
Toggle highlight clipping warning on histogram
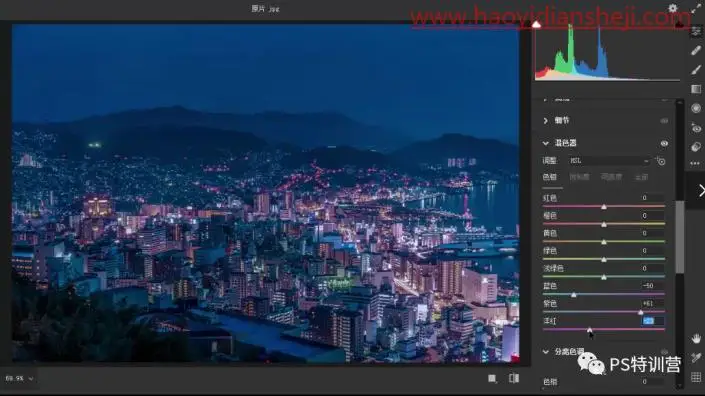(x=679, y=24)
